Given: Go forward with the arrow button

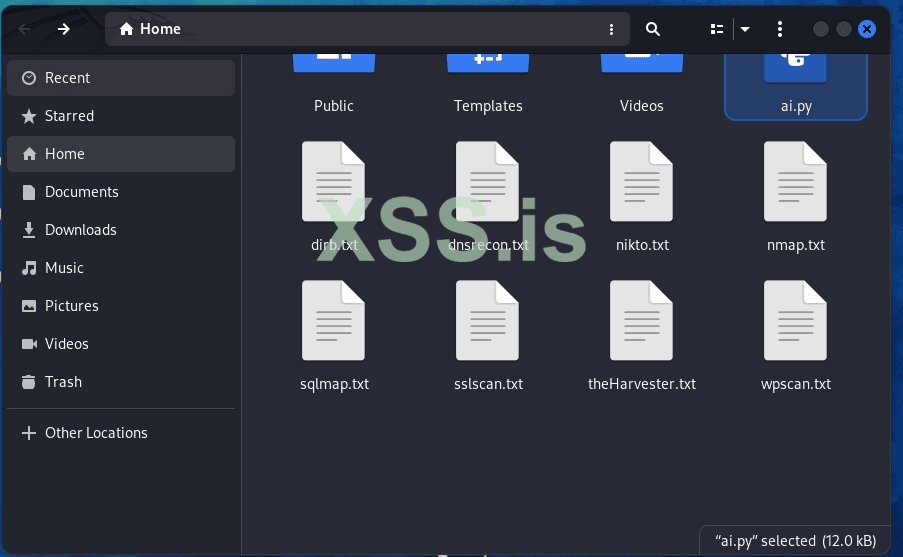Looking at the screenshot, I should [63, 29].
